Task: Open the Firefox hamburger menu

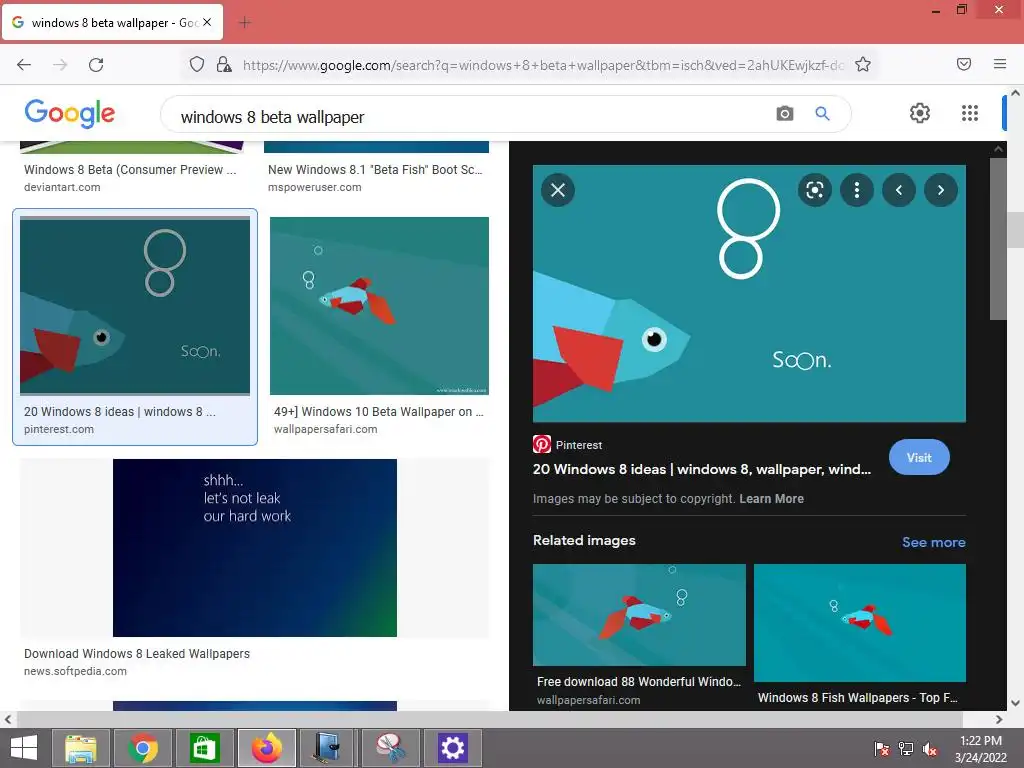Action: pyautogui.click(x=1000, y=64)
